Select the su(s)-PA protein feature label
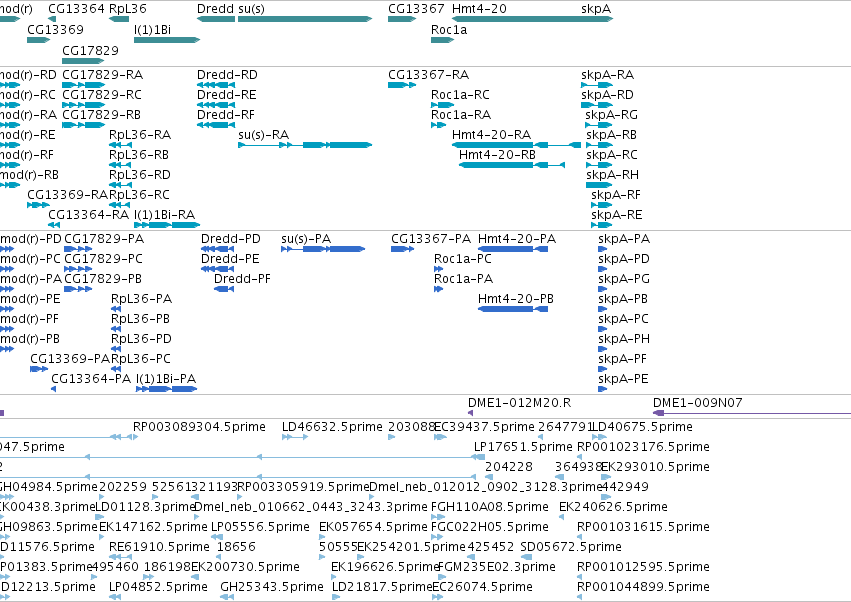The image size is (851, 602). (x=306, y=239)
